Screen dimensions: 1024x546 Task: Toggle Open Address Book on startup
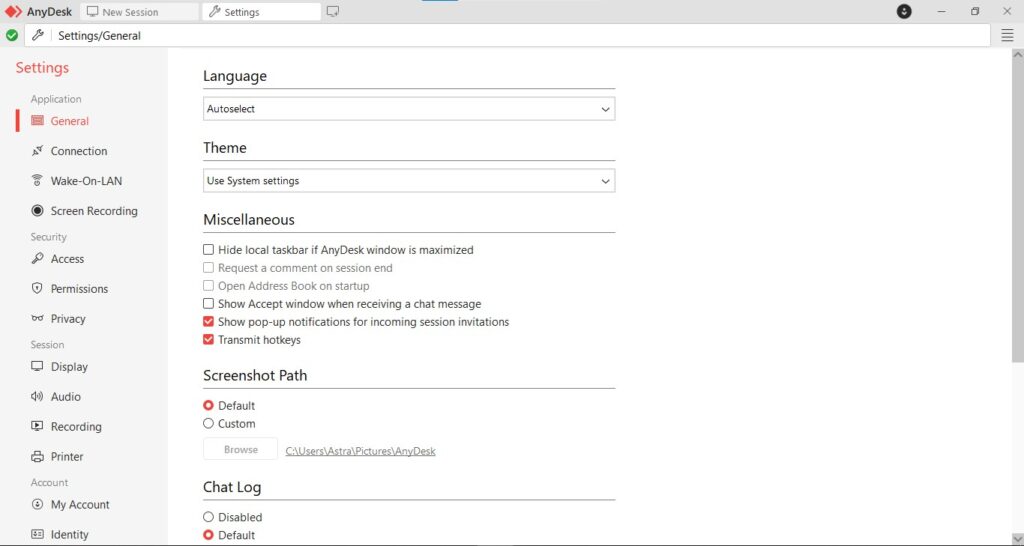click(208, 285)
